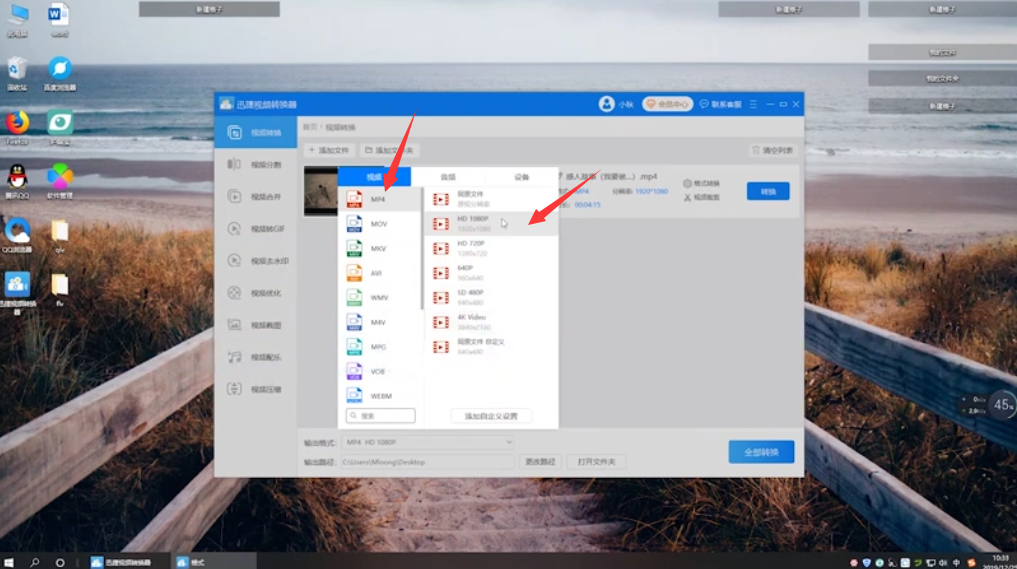The image size is (1017, 569).
Task: Click the 添加文件 button
Action: click(329, 151)
